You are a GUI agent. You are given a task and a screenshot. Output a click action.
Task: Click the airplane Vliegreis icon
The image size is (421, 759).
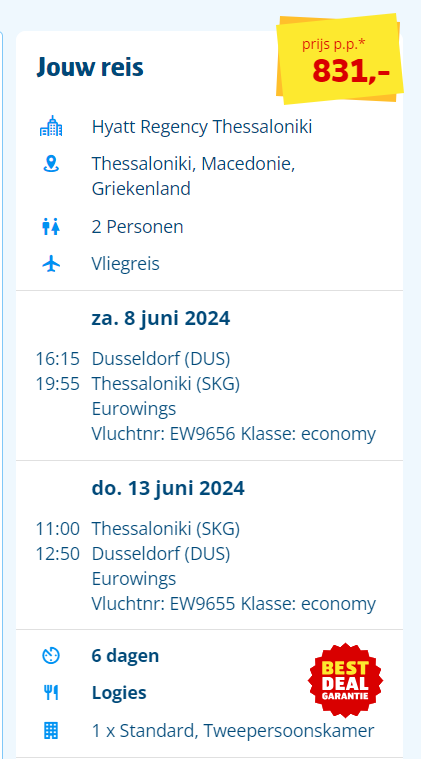pos(51,264)
